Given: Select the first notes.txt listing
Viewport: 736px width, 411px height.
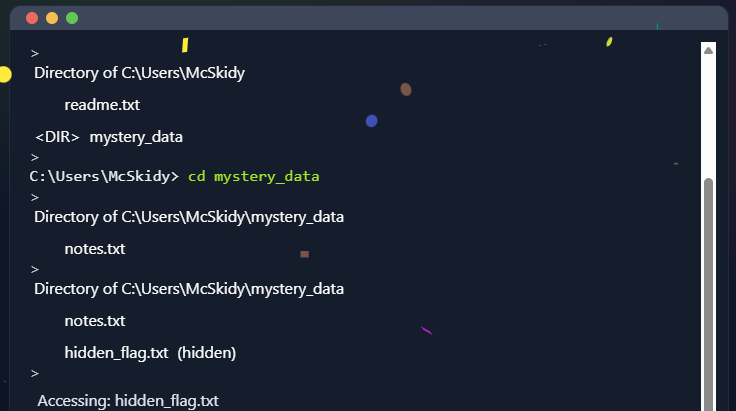Looking at the screenshot, I should [x=95, y=249].
